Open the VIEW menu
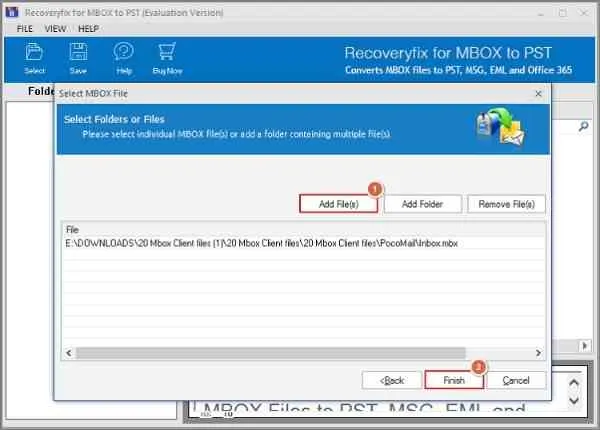Image resolution: width=600 pixels, height=430 pixels. pyautogui.click(x=55, y=29)
